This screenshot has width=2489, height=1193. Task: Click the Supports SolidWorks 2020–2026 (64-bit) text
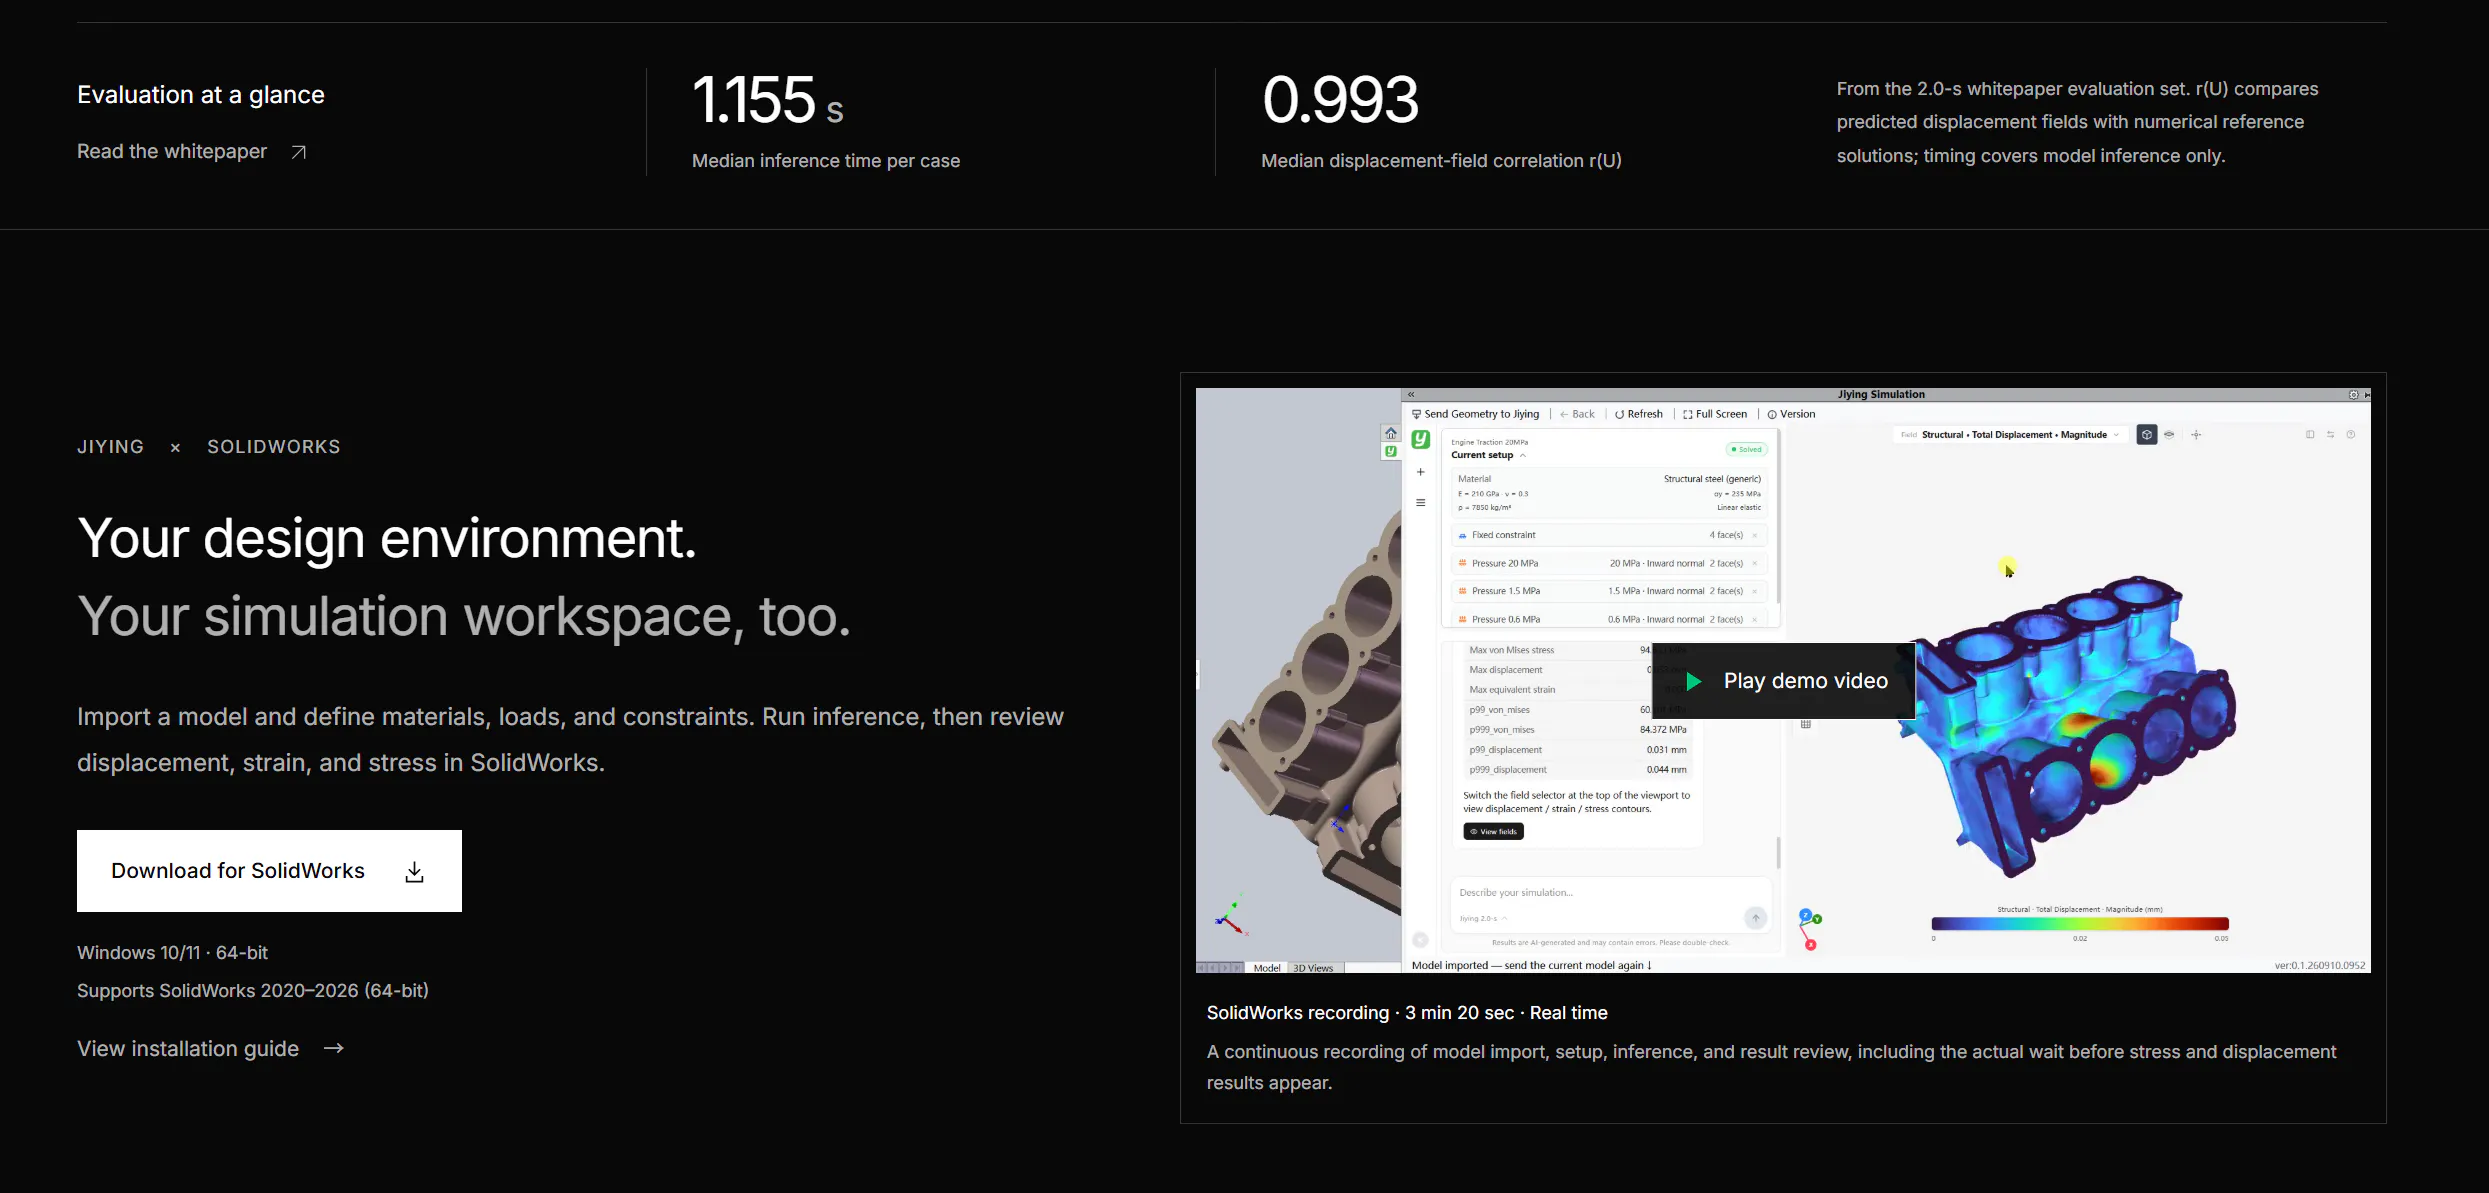click(253, 991)
